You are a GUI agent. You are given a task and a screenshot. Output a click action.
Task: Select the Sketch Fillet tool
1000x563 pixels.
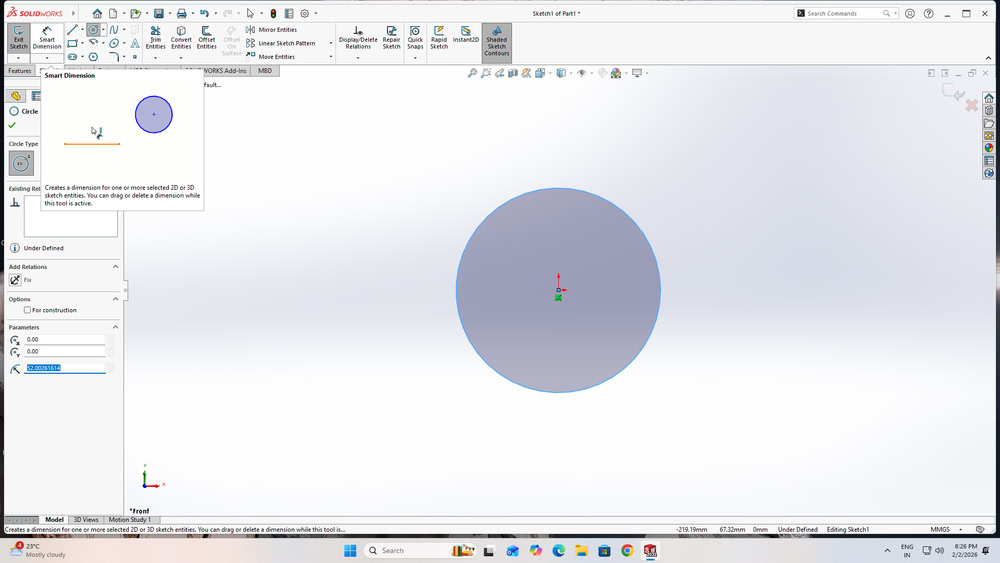[114, 57]
